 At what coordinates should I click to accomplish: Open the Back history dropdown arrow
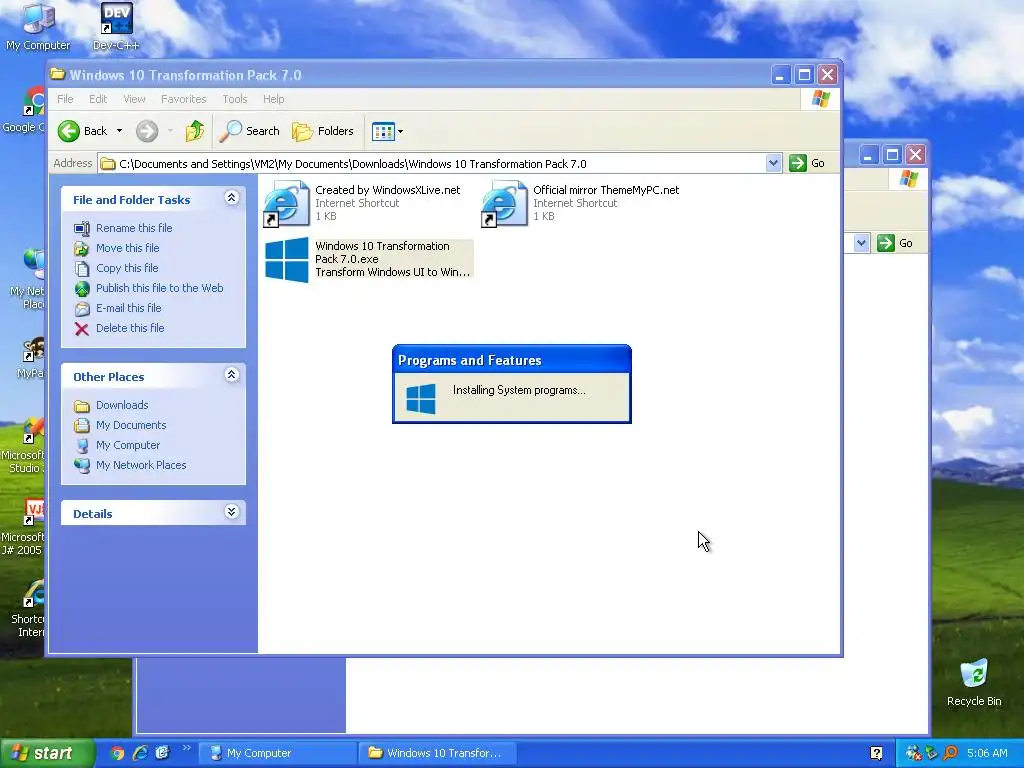(x=120, y=131)
